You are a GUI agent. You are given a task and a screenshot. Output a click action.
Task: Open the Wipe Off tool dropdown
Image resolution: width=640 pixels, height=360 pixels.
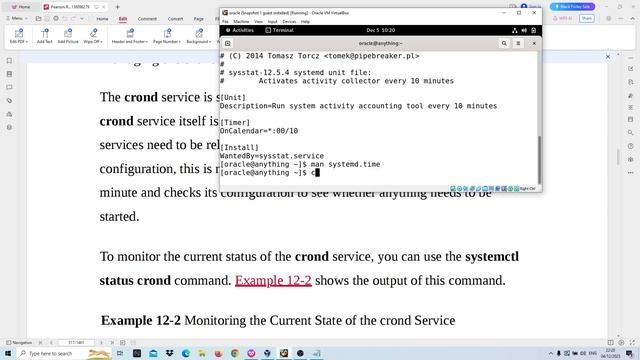point(93,36)
